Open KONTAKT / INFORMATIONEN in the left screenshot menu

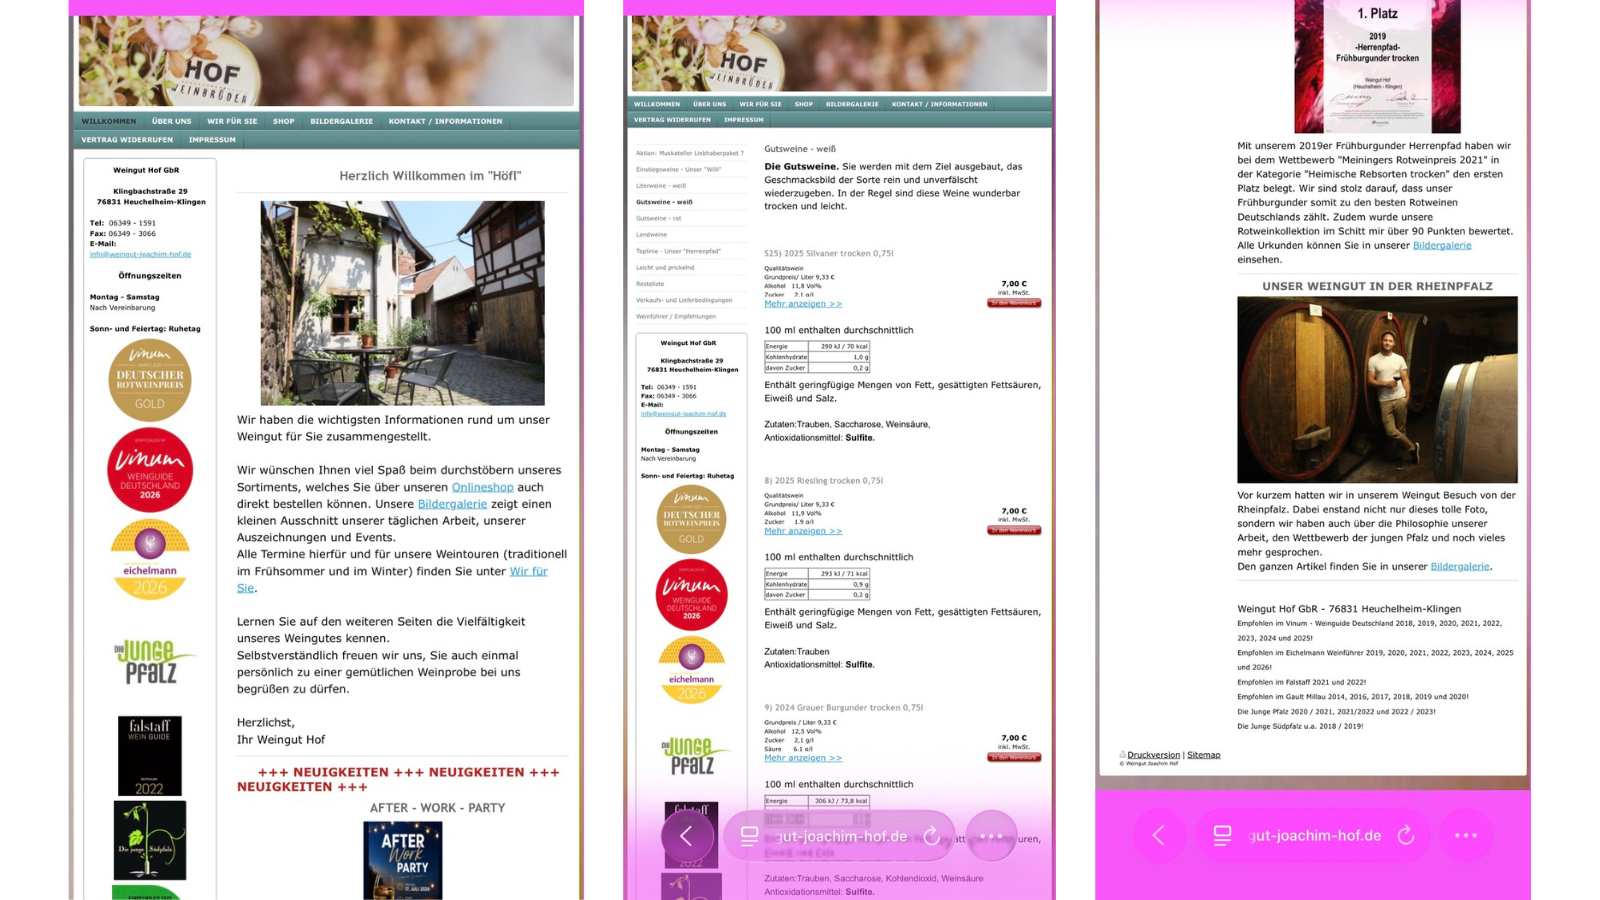pyautogui.click(x=445, y=121)
